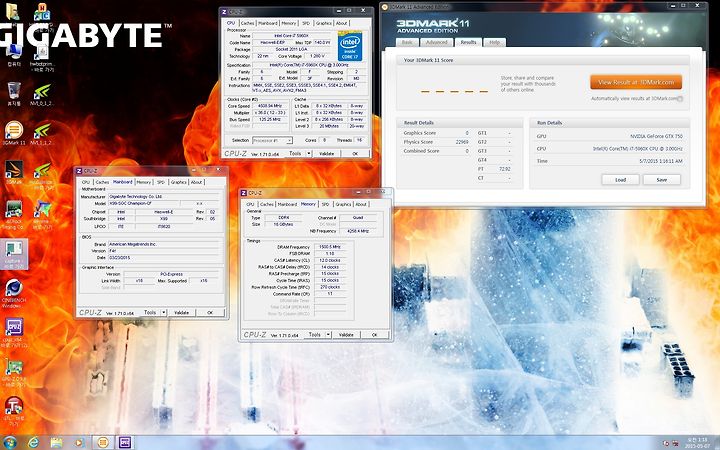Open the NVI_0_1_2 NVIDIA desktop icon
The image size is (720, 450).
tap(42, 95)
